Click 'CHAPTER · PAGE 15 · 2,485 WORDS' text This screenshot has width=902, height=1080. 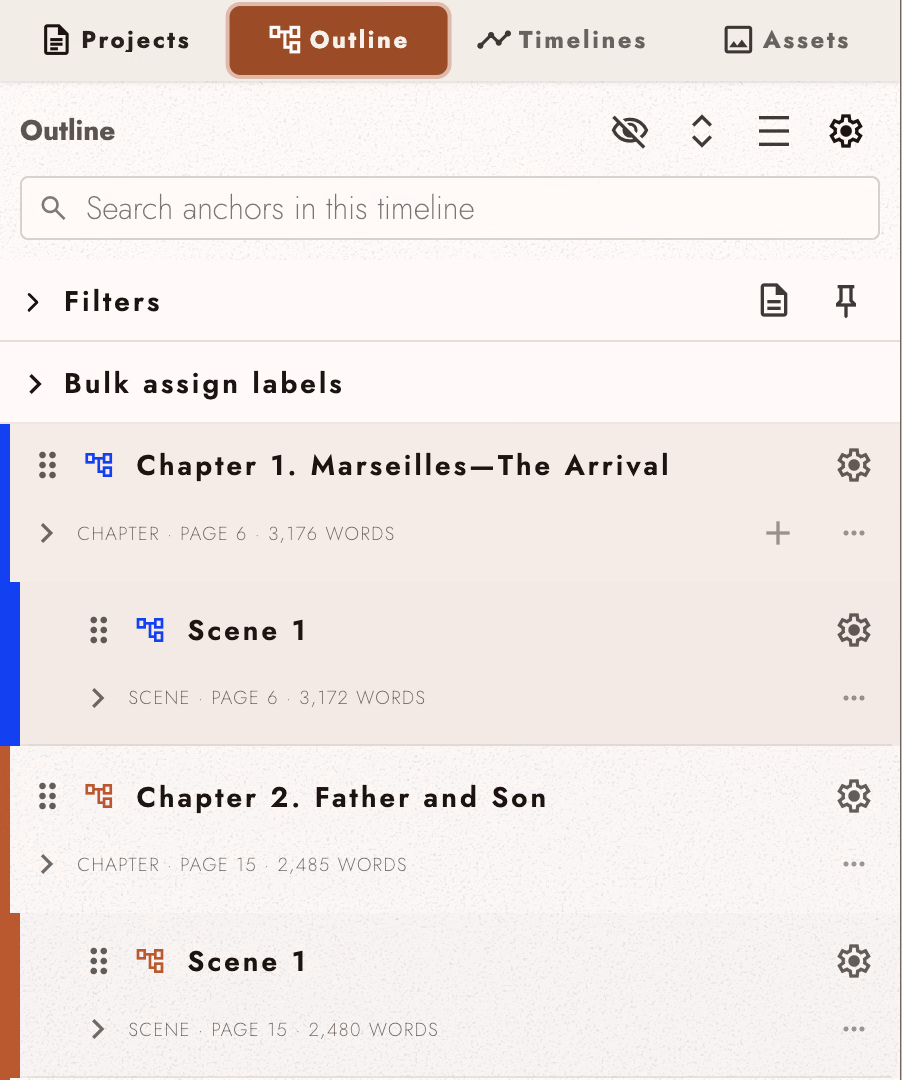coord(242,864)
